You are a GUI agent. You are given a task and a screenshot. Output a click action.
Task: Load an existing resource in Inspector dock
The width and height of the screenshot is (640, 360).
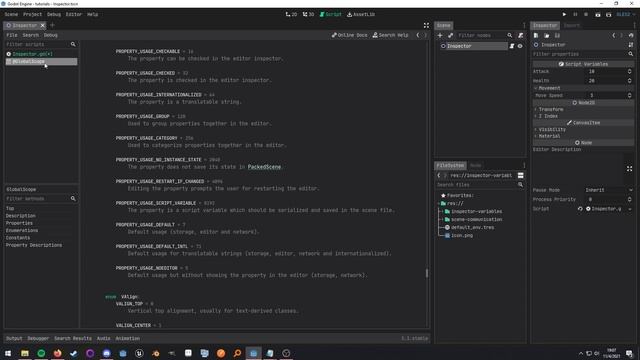point(547,36)
